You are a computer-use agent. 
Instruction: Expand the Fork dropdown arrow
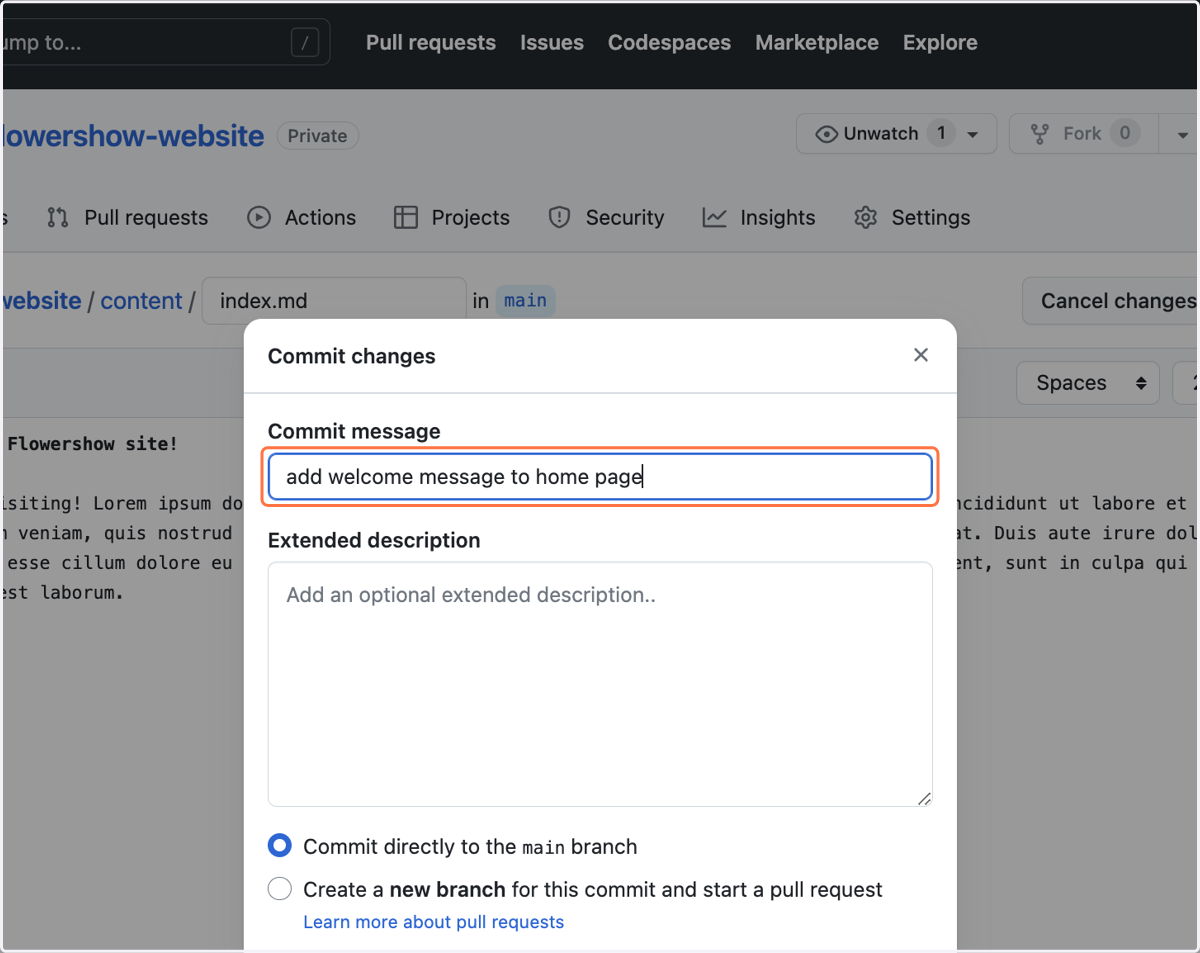click(x=1183, y=135)
